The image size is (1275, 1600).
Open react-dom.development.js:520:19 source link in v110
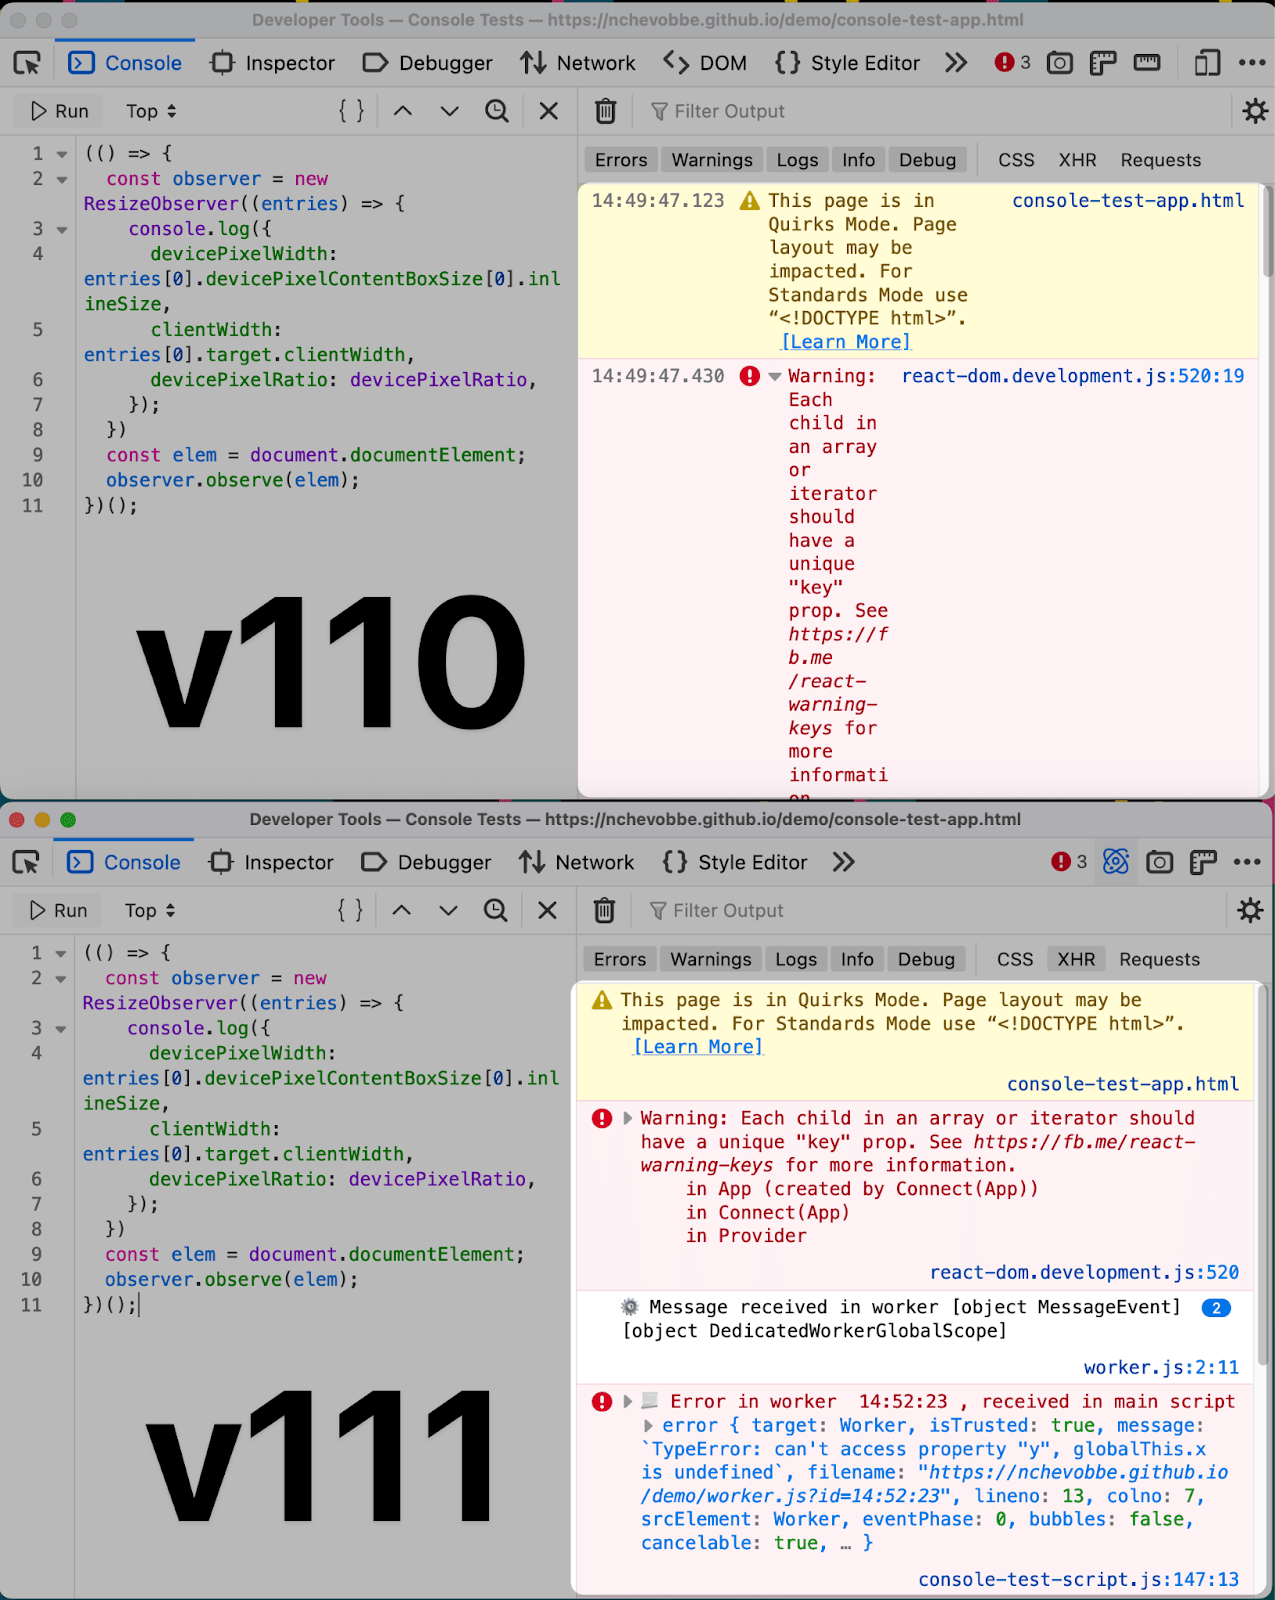point(1073,376)
